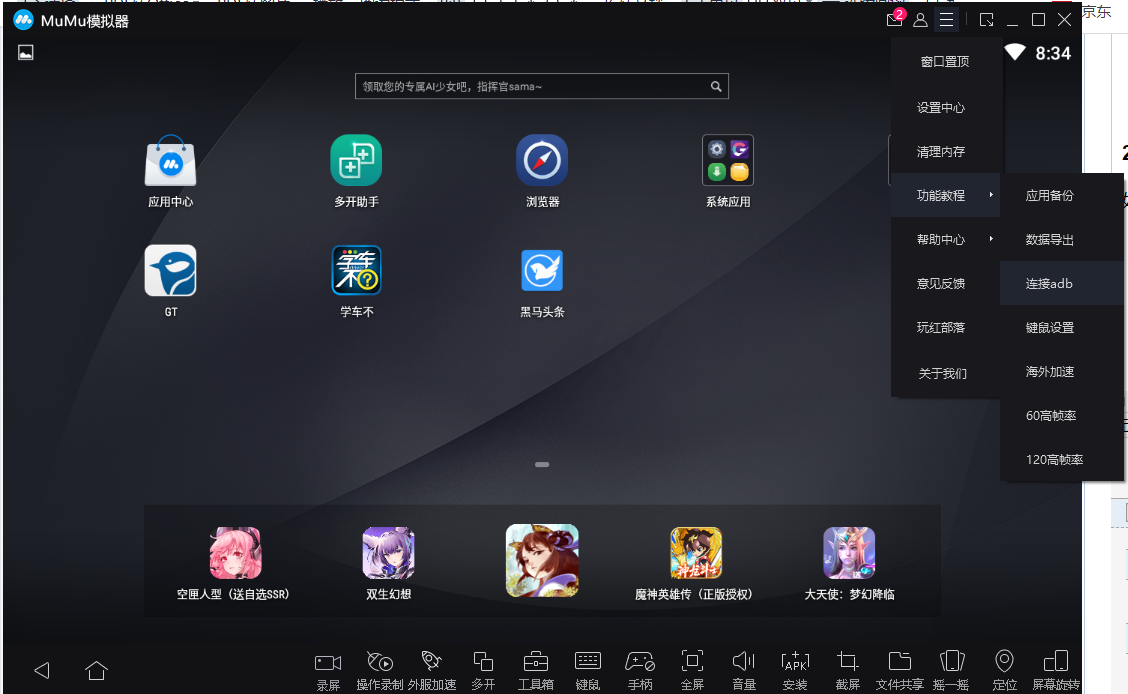The height and width of the screenshot is (694, 1128).
Task: Toggle 全屏 fullscreen mode
Action: [692, 671]
